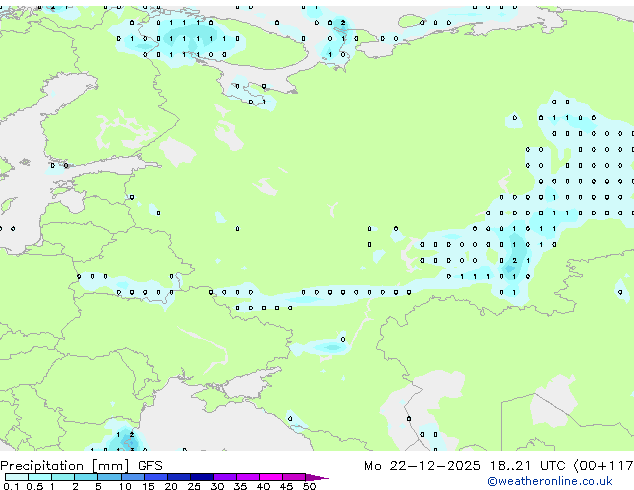Click the legend swatch between 20 and 25
634x490 pixels.
(178, 477)
